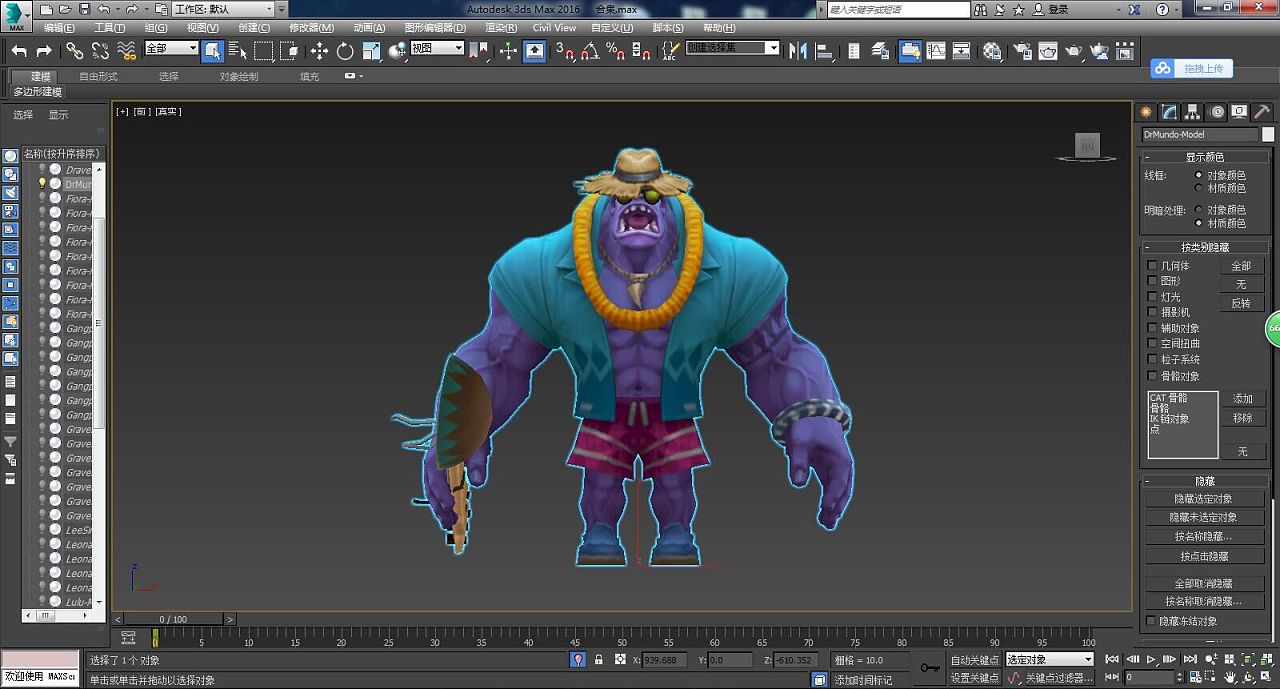Enable the 辅助对象 hide checkbox
1280x689 pixels.
[x=1152, y=328]
